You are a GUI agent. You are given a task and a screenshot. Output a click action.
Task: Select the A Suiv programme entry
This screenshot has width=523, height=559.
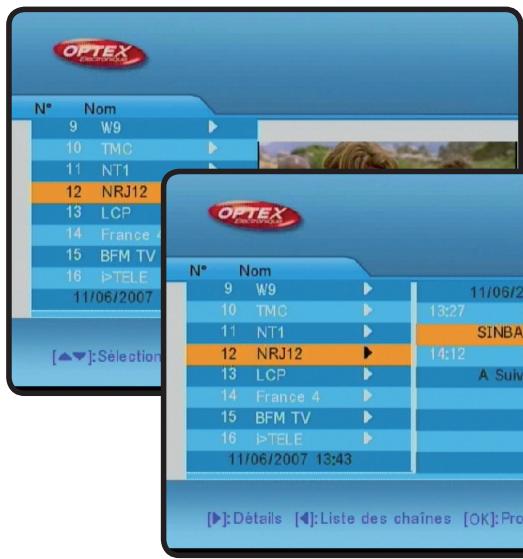[501, 375]
